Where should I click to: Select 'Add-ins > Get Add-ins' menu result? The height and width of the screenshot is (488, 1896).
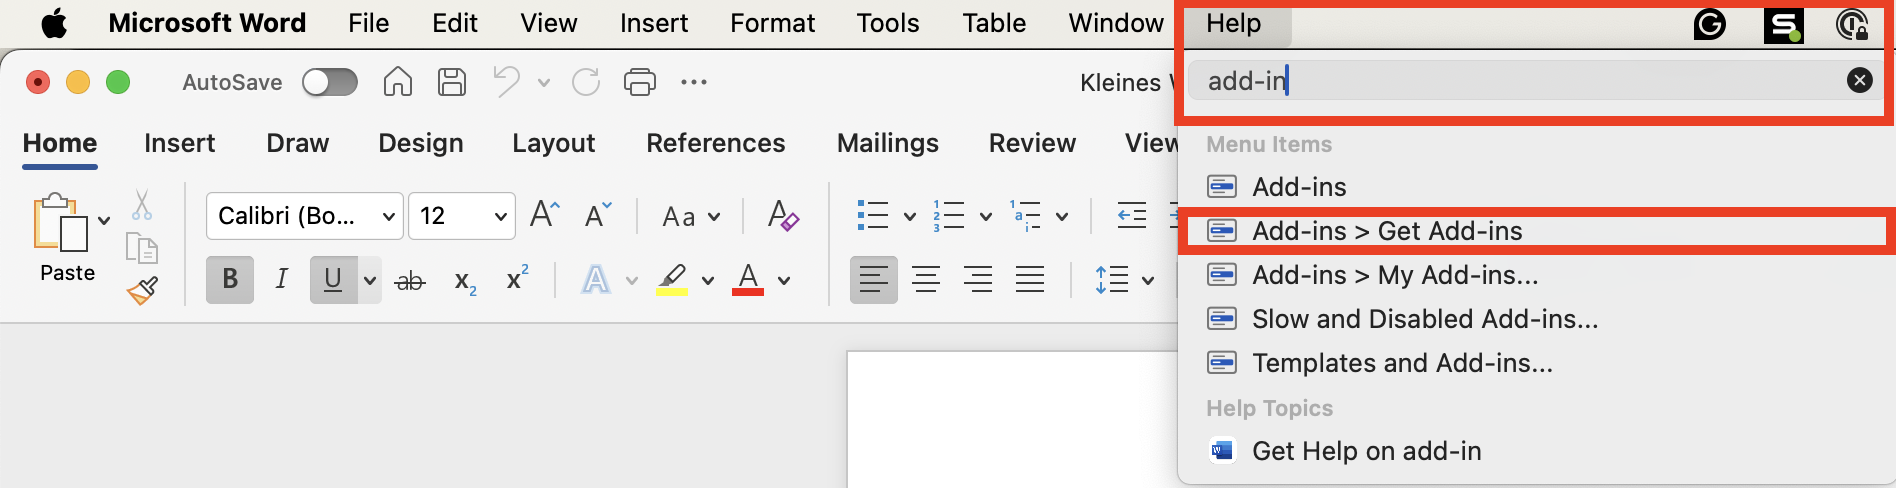click(x=1387, y=231)
